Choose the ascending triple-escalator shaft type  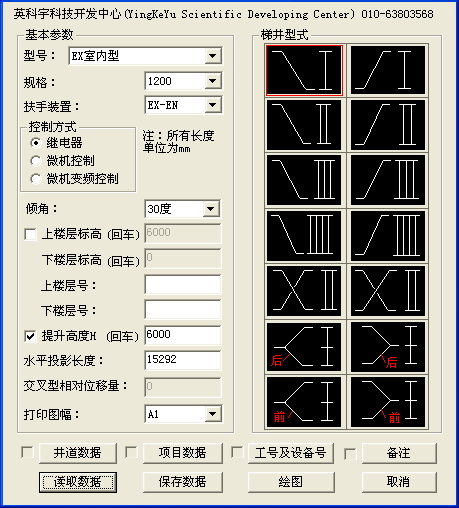[388, 180]
